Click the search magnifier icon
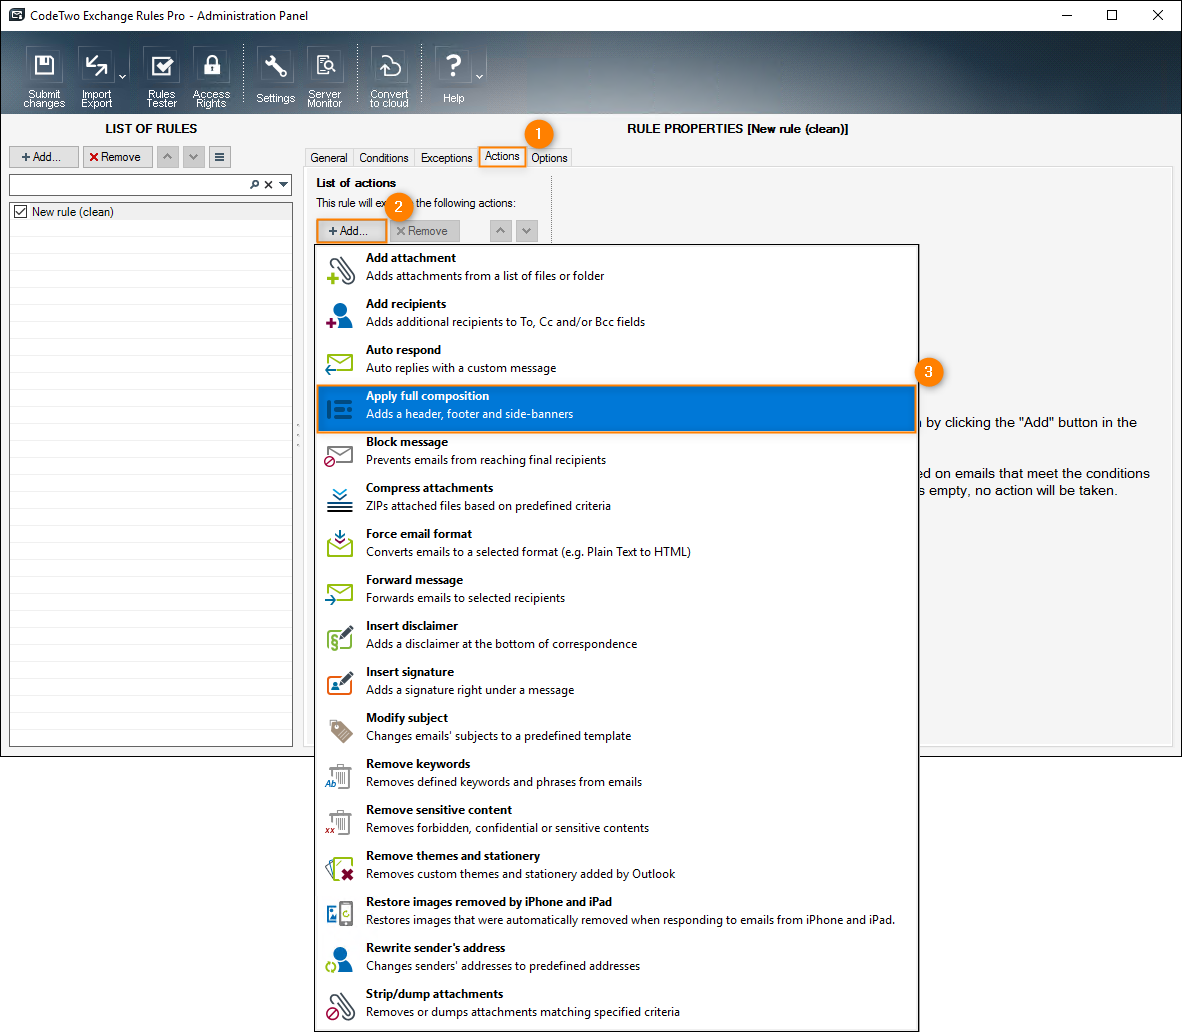The height and width of the screenshot is (1032, 1182). pos(255,185)
